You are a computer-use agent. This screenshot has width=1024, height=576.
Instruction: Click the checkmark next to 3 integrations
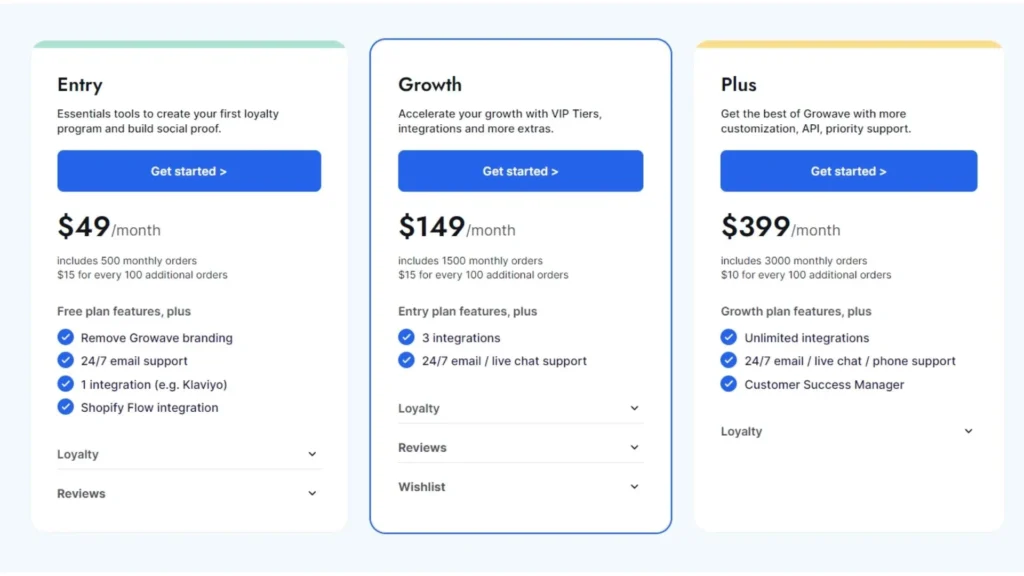click(x=406, y=338)
